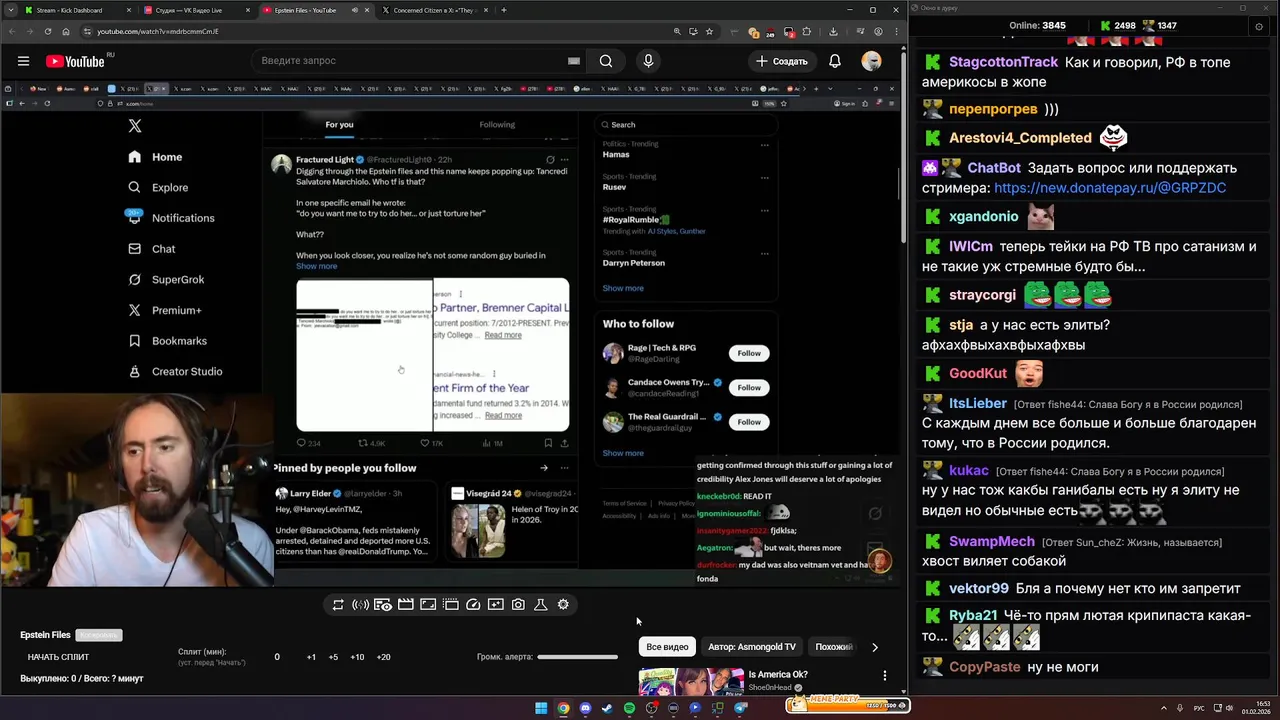Click the Создать create button

[781, 61]
